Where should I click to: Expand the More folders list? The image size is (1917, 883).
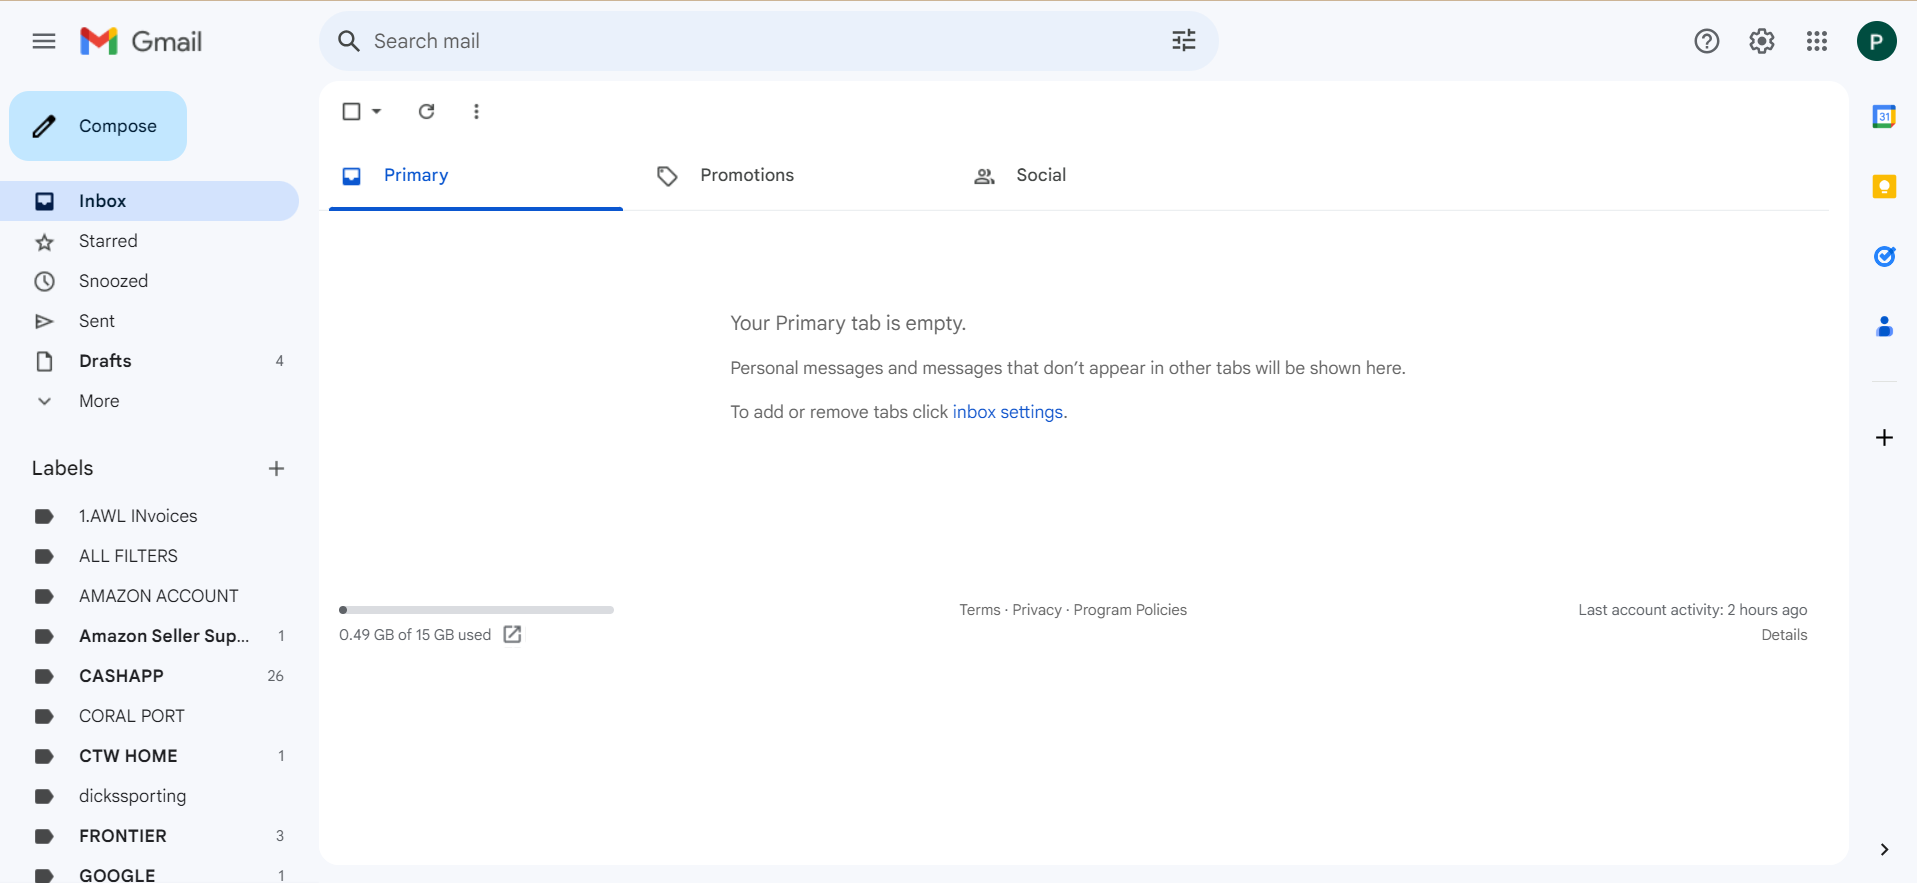[x=99, y=401]
